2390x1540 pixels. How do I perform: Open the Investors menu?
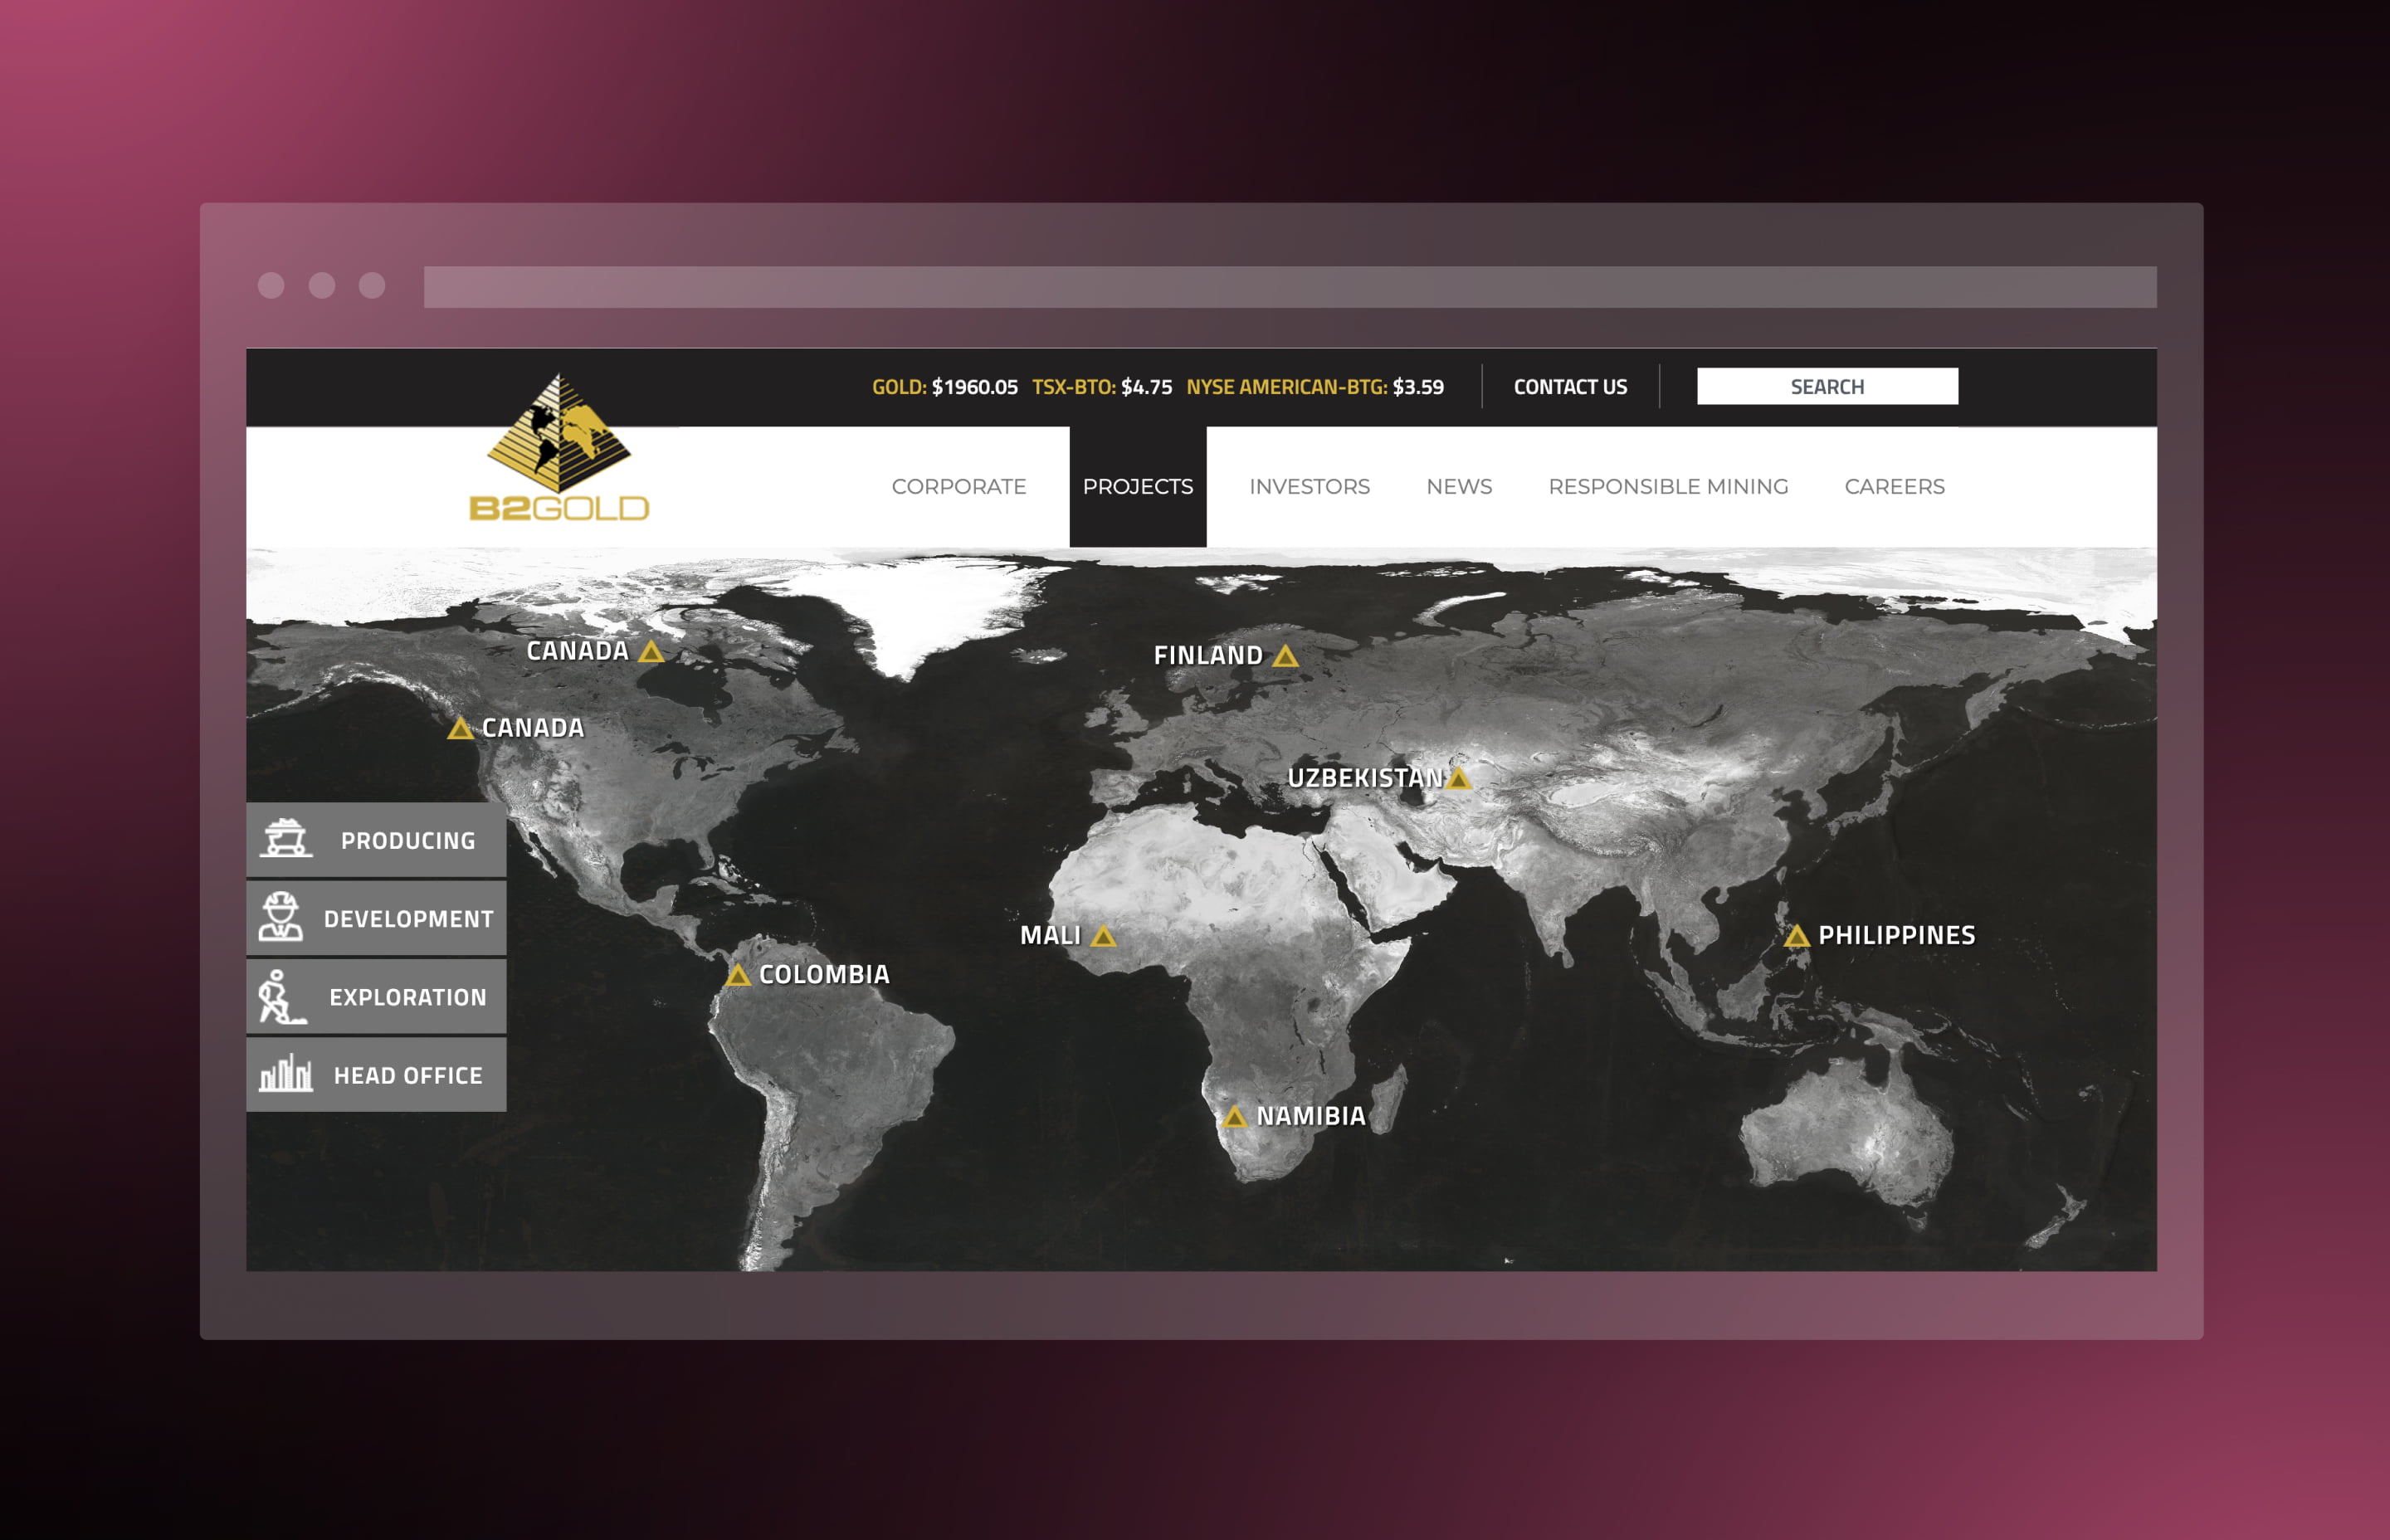[x=1309, y=487]
